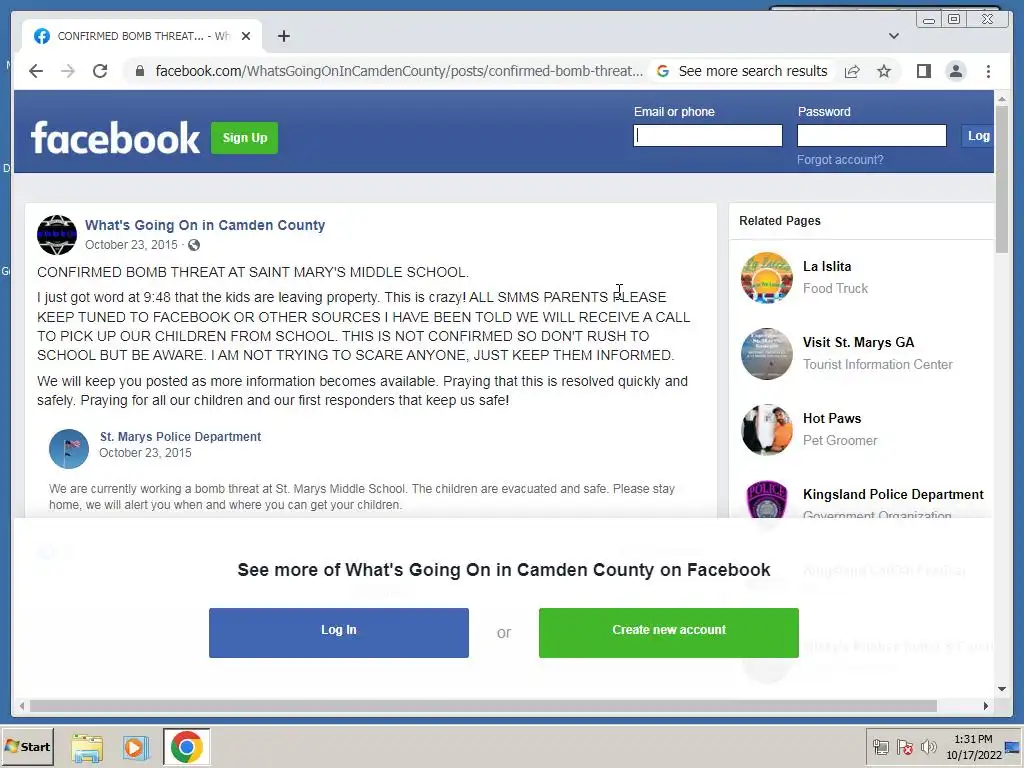Click the browser forward arrow
The image size is (1024, 768).
[68, 71]
